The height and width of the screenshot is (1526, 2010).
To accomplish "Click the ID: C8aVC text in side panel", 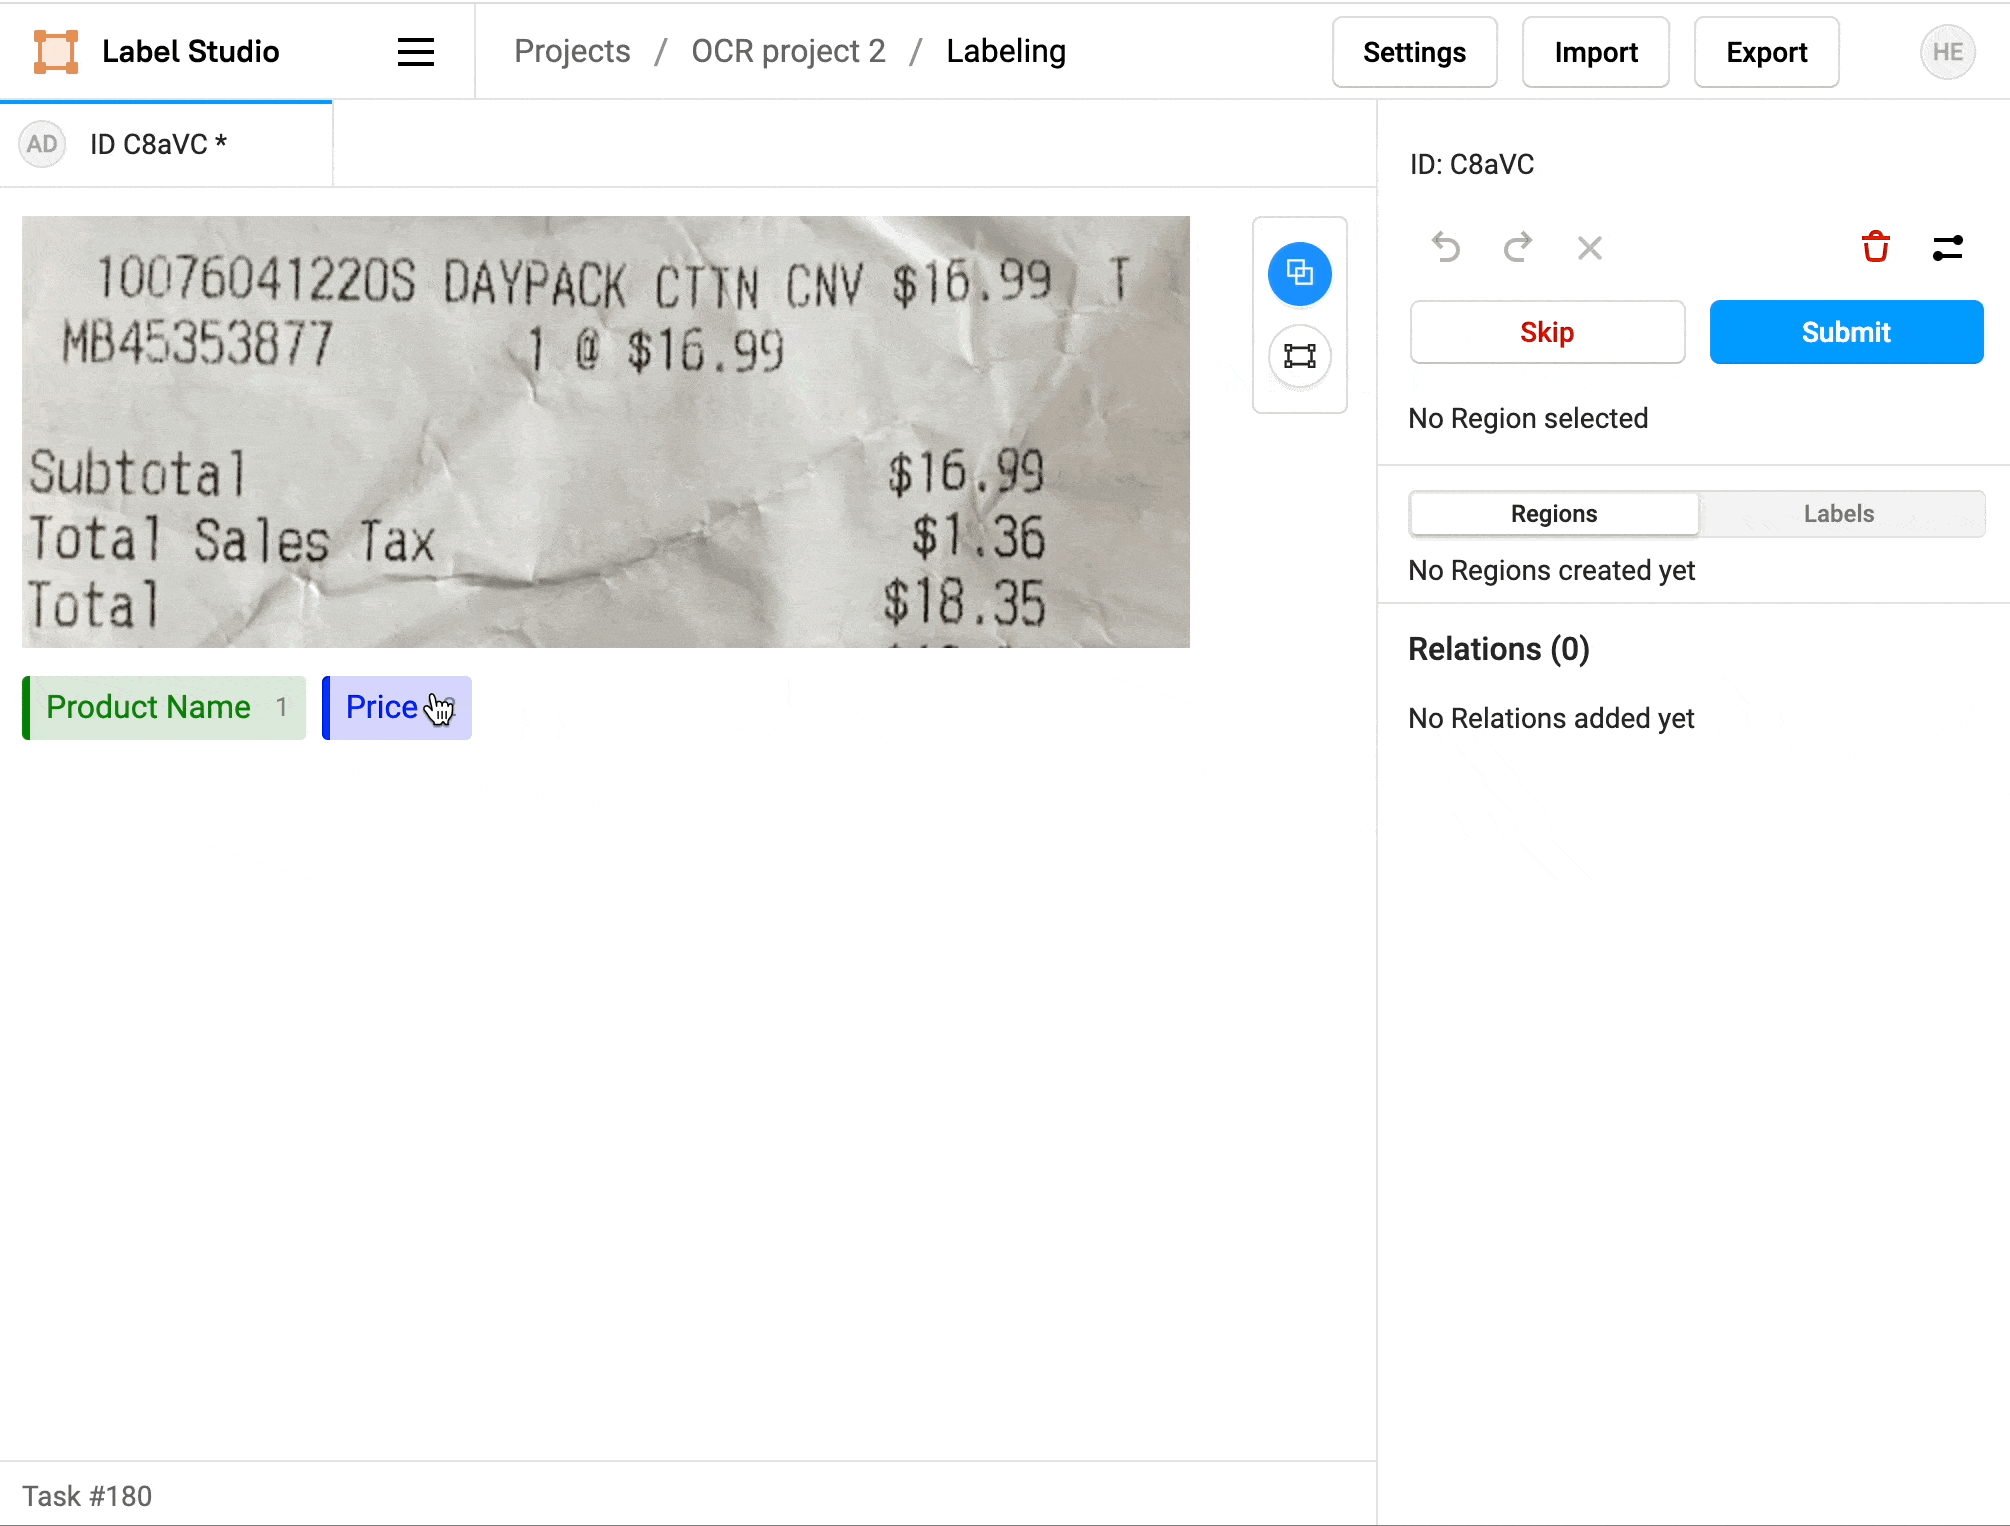I will [x=1472, y=164].
